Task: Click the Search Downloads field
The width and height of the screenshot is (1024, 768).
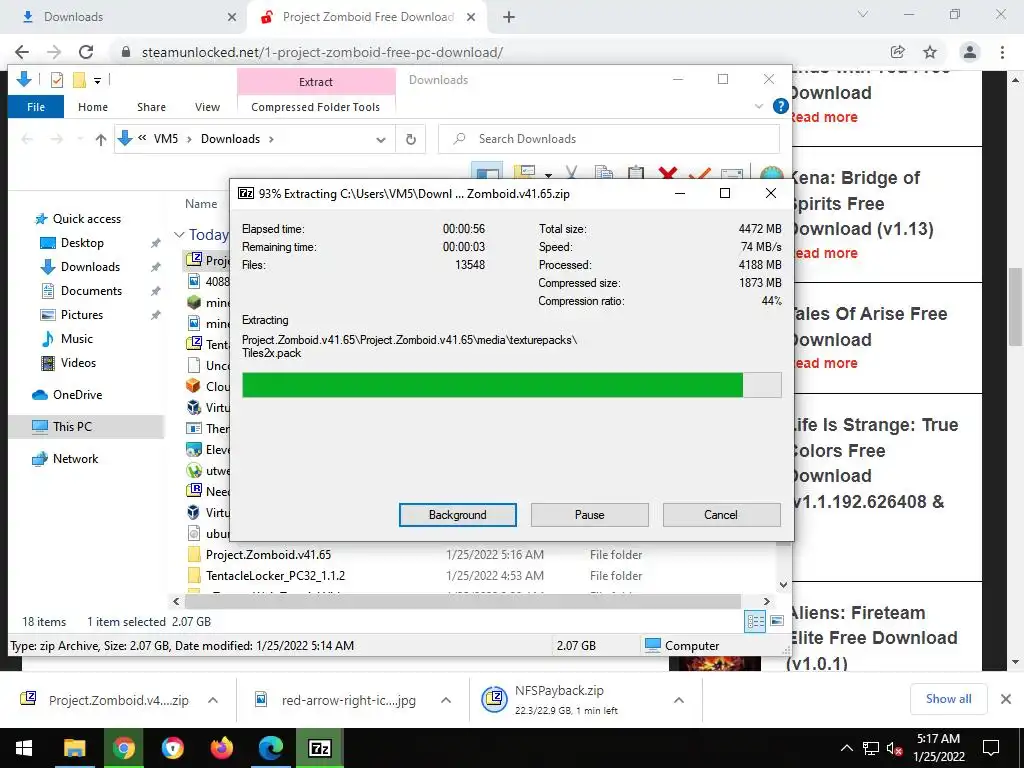Action: point(609,139)
